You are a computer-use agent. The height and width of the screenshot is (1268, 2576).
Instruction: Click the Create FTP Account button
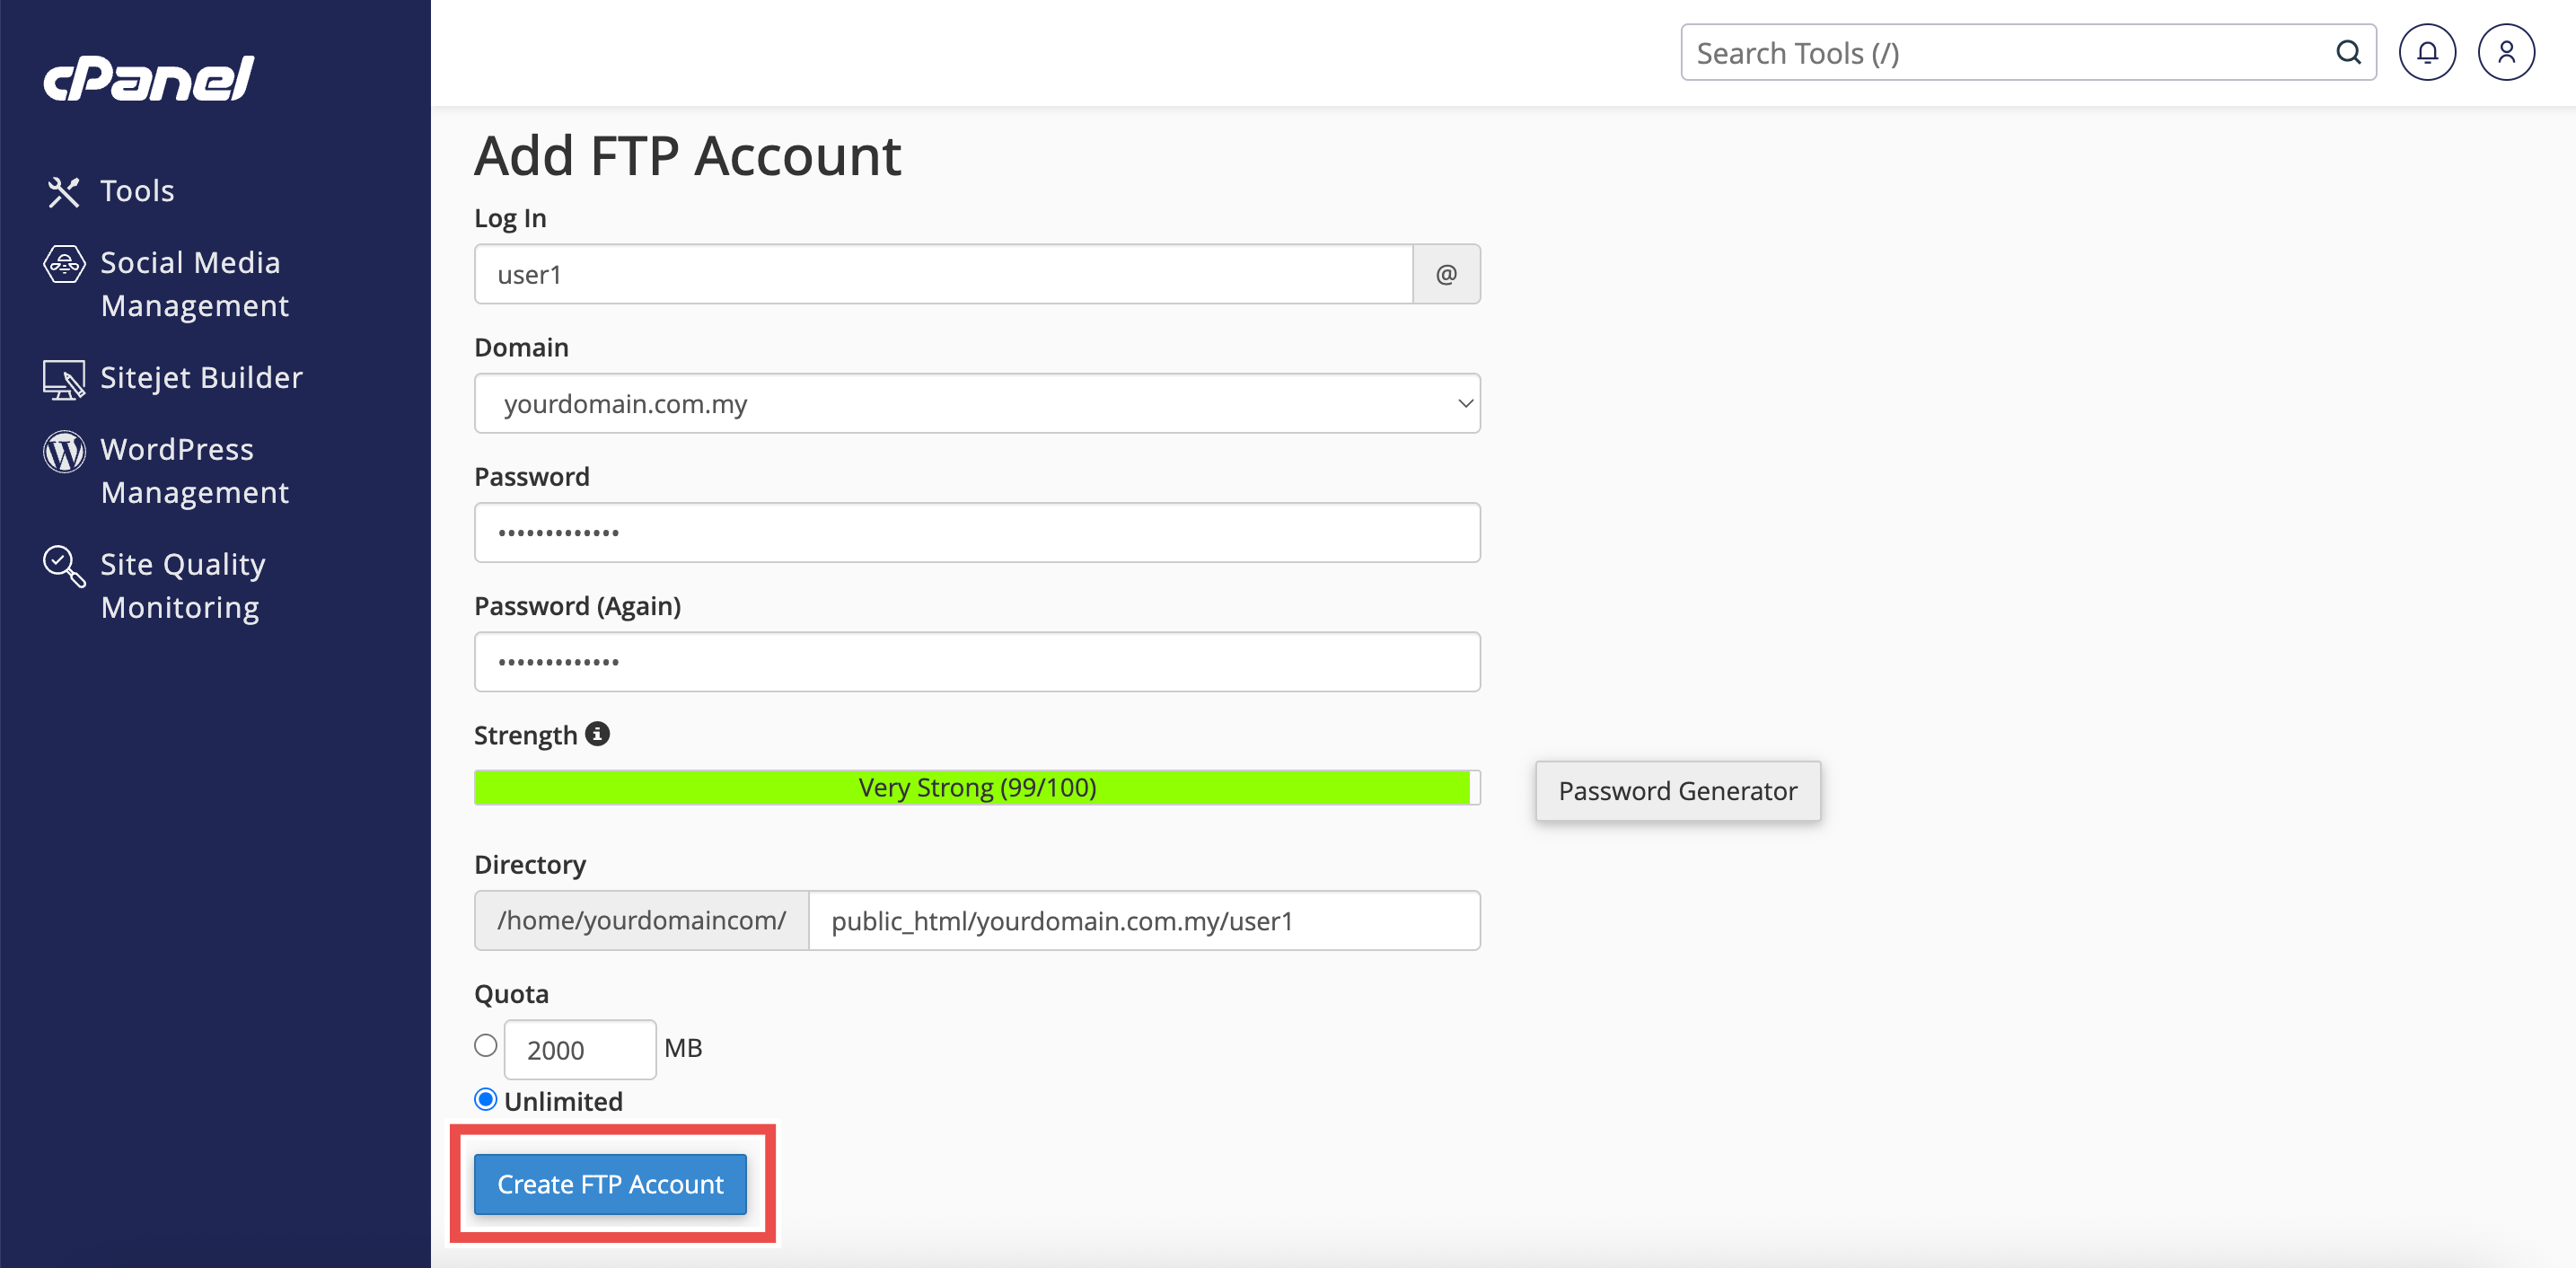pyautogui.click(x=610, y=1184)
